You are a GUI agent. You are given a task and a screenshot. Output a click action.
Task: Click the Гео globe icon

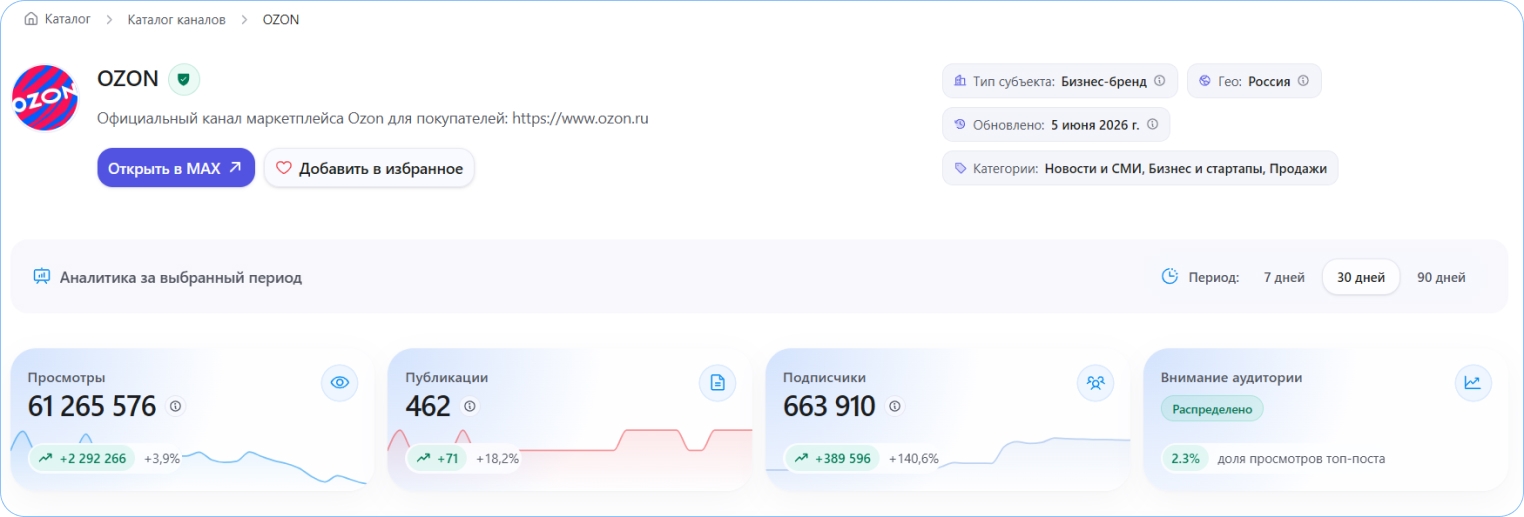pyautogui.click(x=1205, y=81)
